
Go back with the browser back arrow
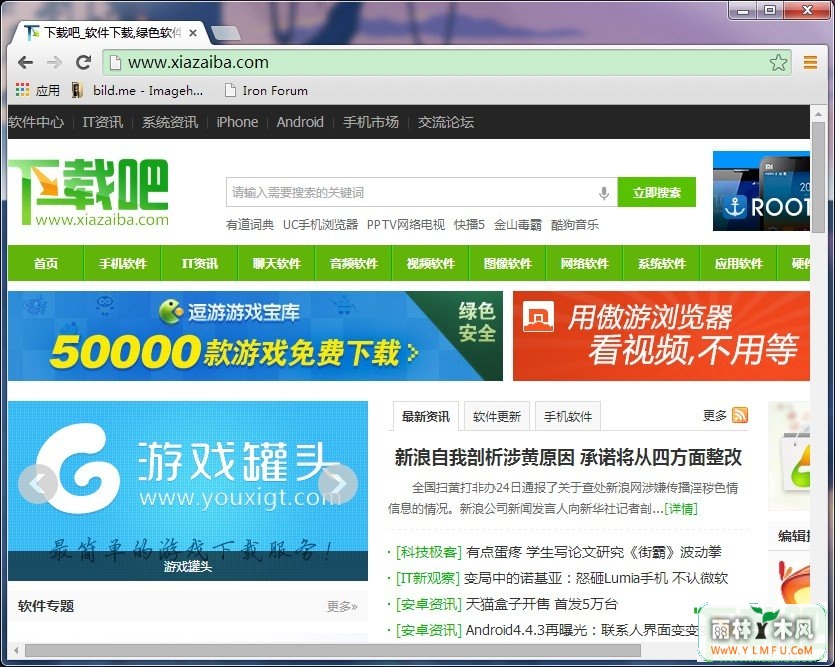(25, 63)
